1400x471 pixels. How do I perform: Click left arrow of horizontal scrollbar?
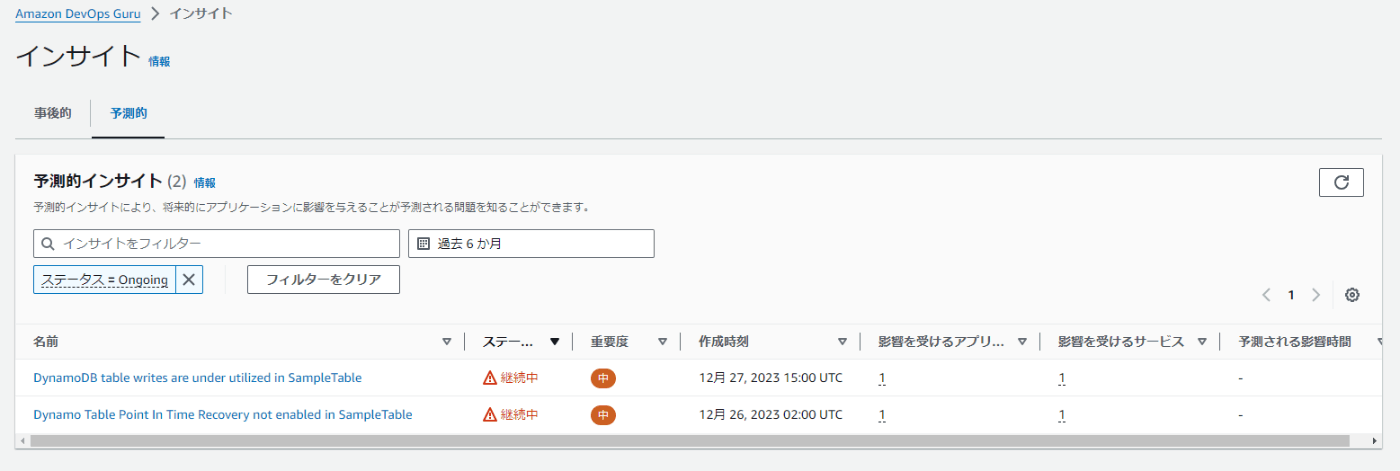pyautogui.click(x=22, y=440)
